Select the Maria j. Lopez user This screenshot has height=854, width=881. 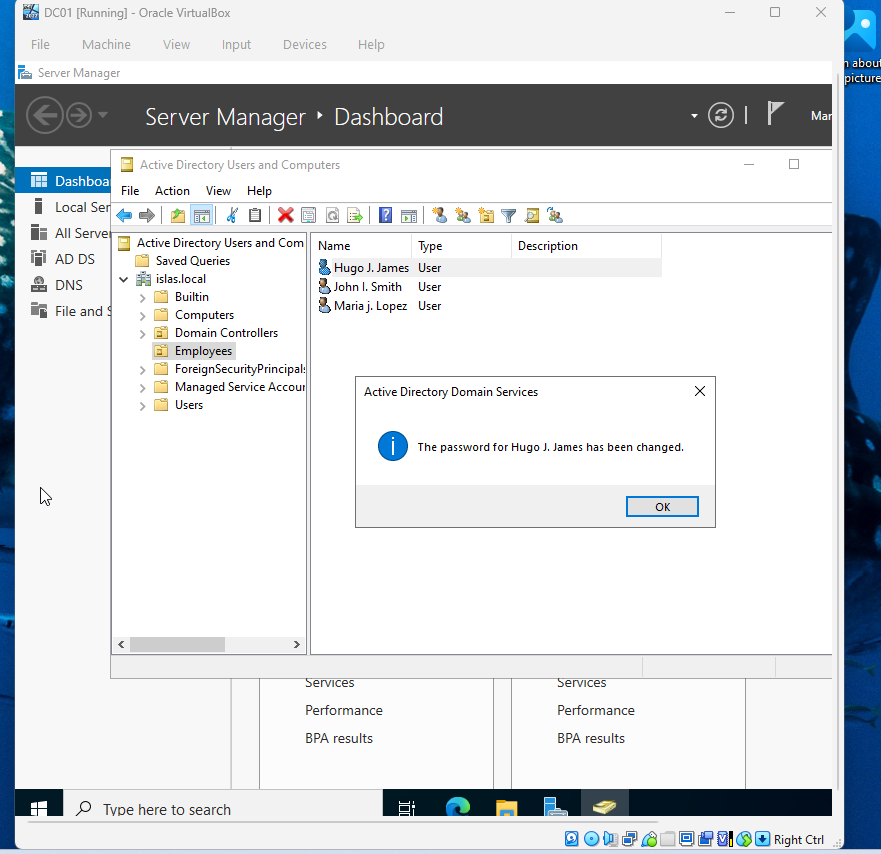pyautogui.click(x=370, y=306)
